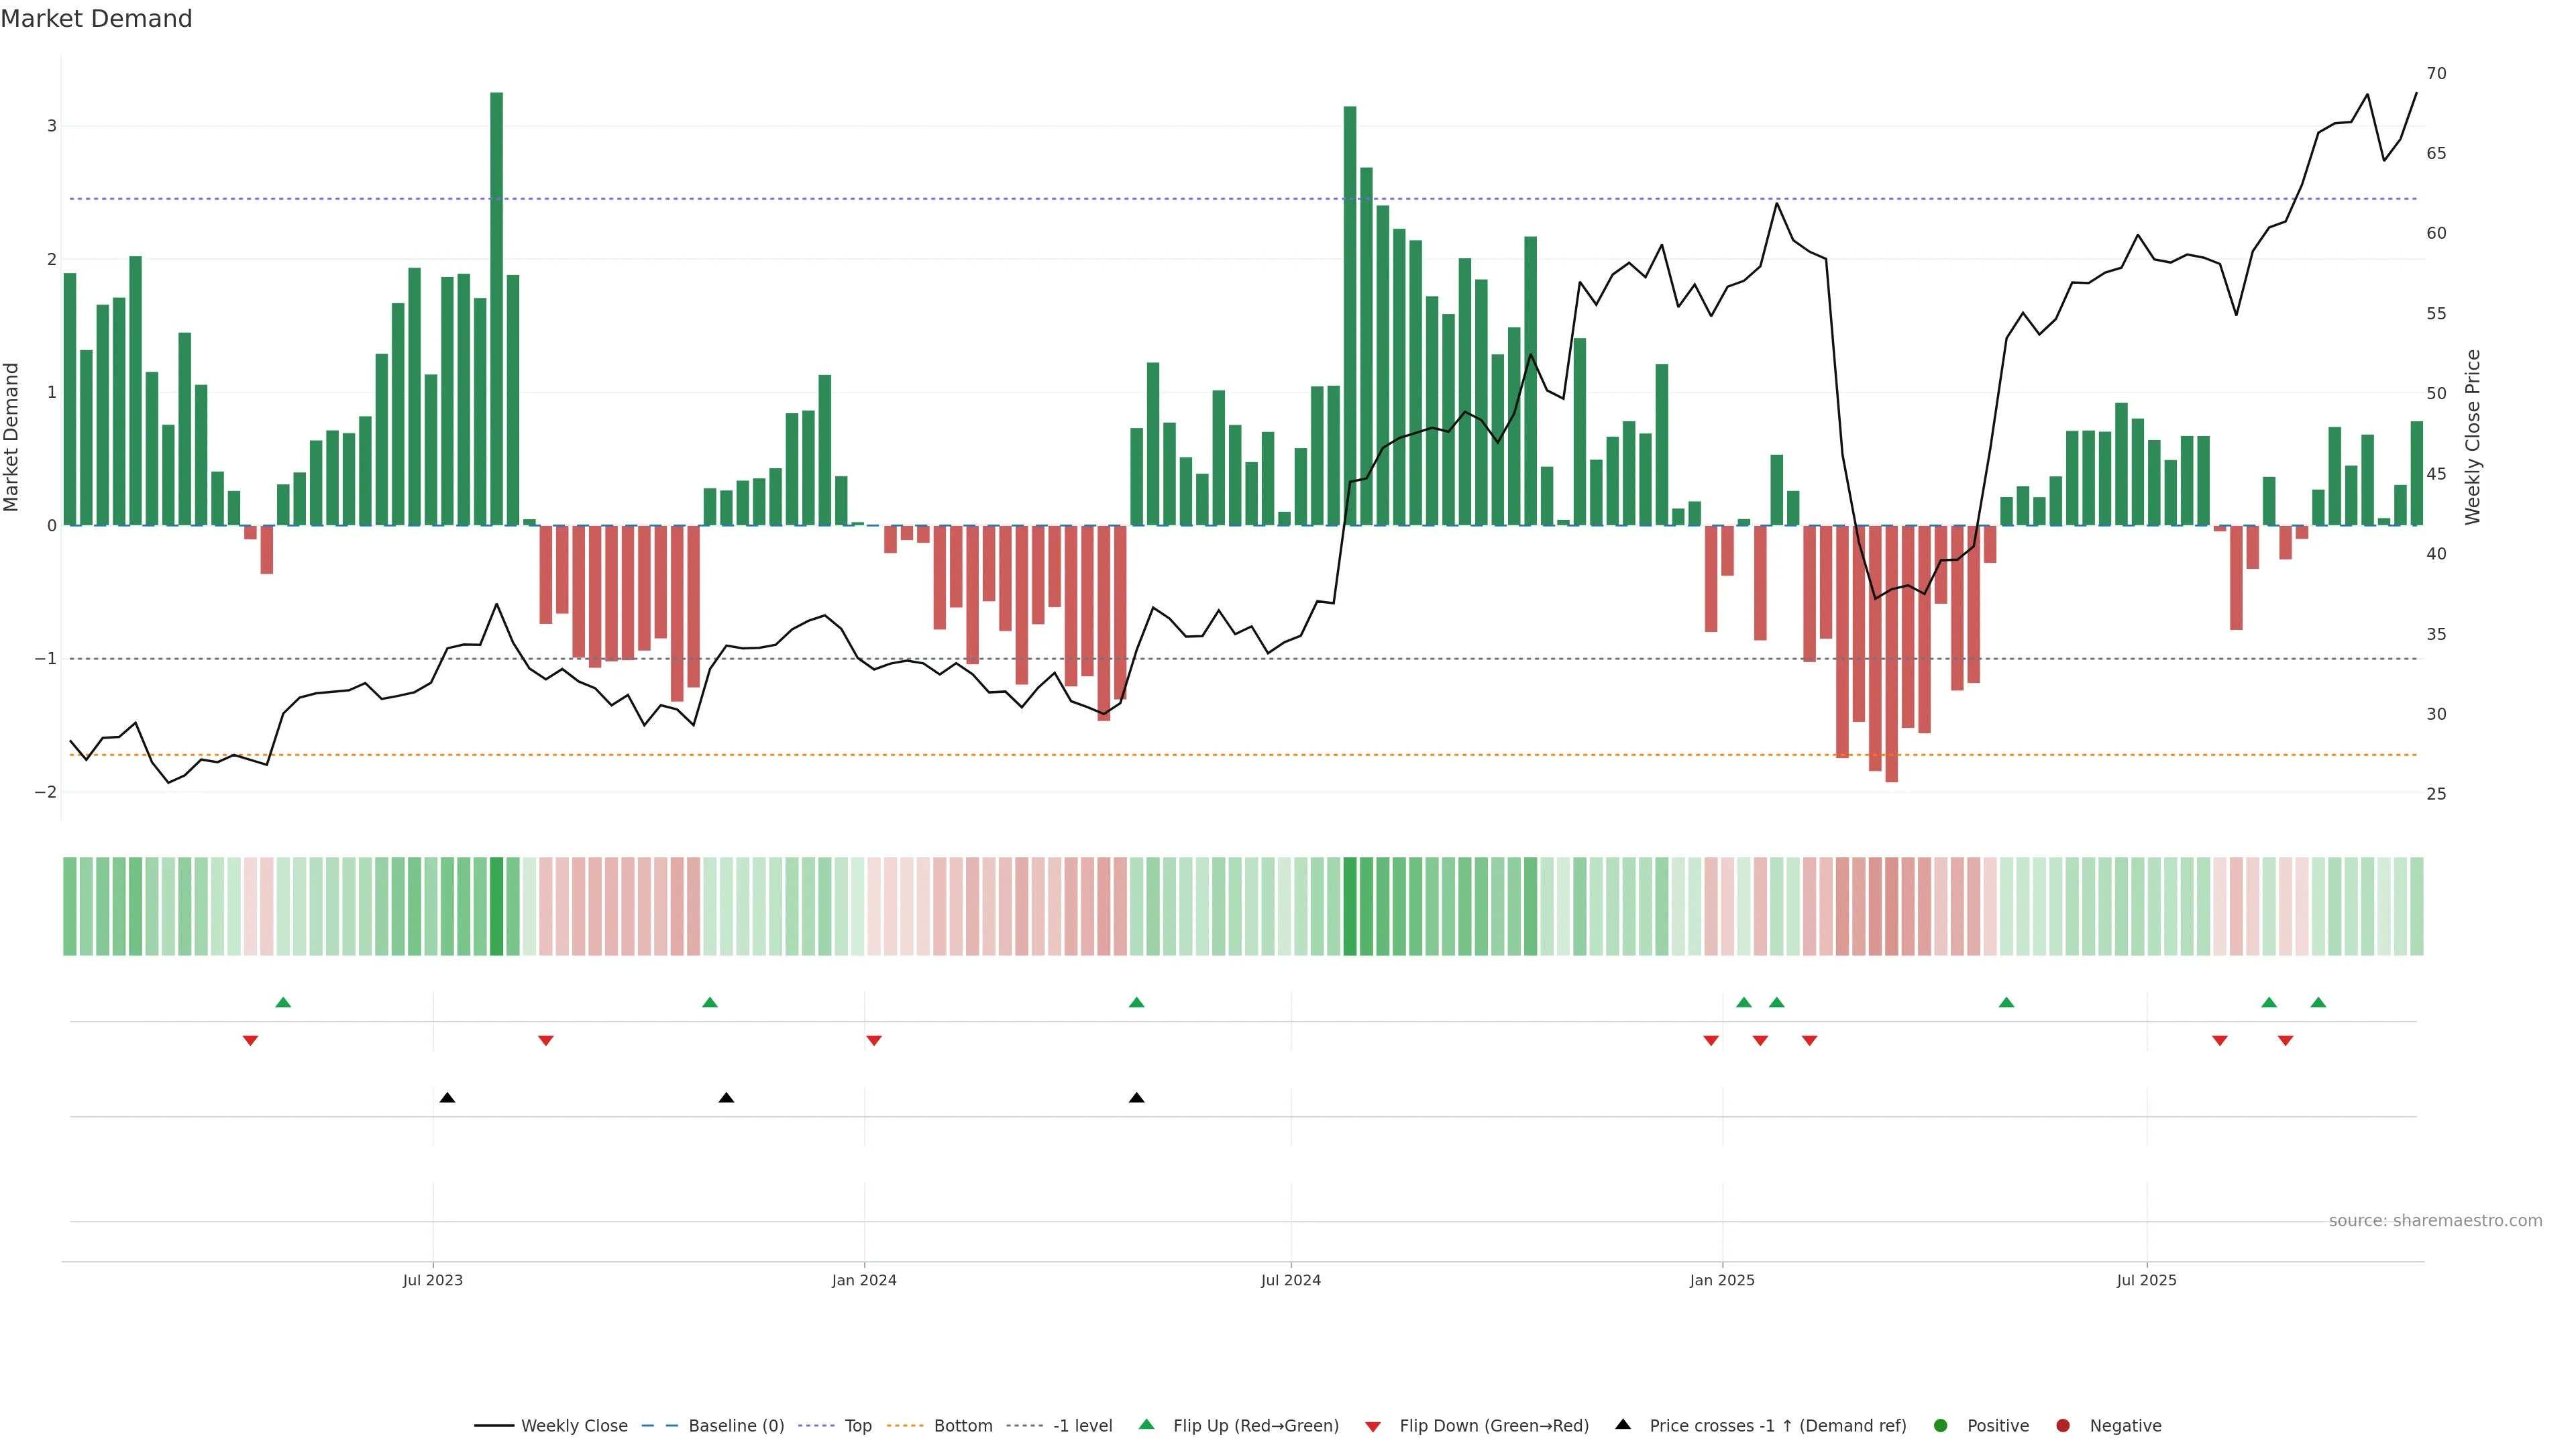The image size is (2576, 1449).
Task: Click the first red flip-down triangle marker
Action: coord(250,1041)
